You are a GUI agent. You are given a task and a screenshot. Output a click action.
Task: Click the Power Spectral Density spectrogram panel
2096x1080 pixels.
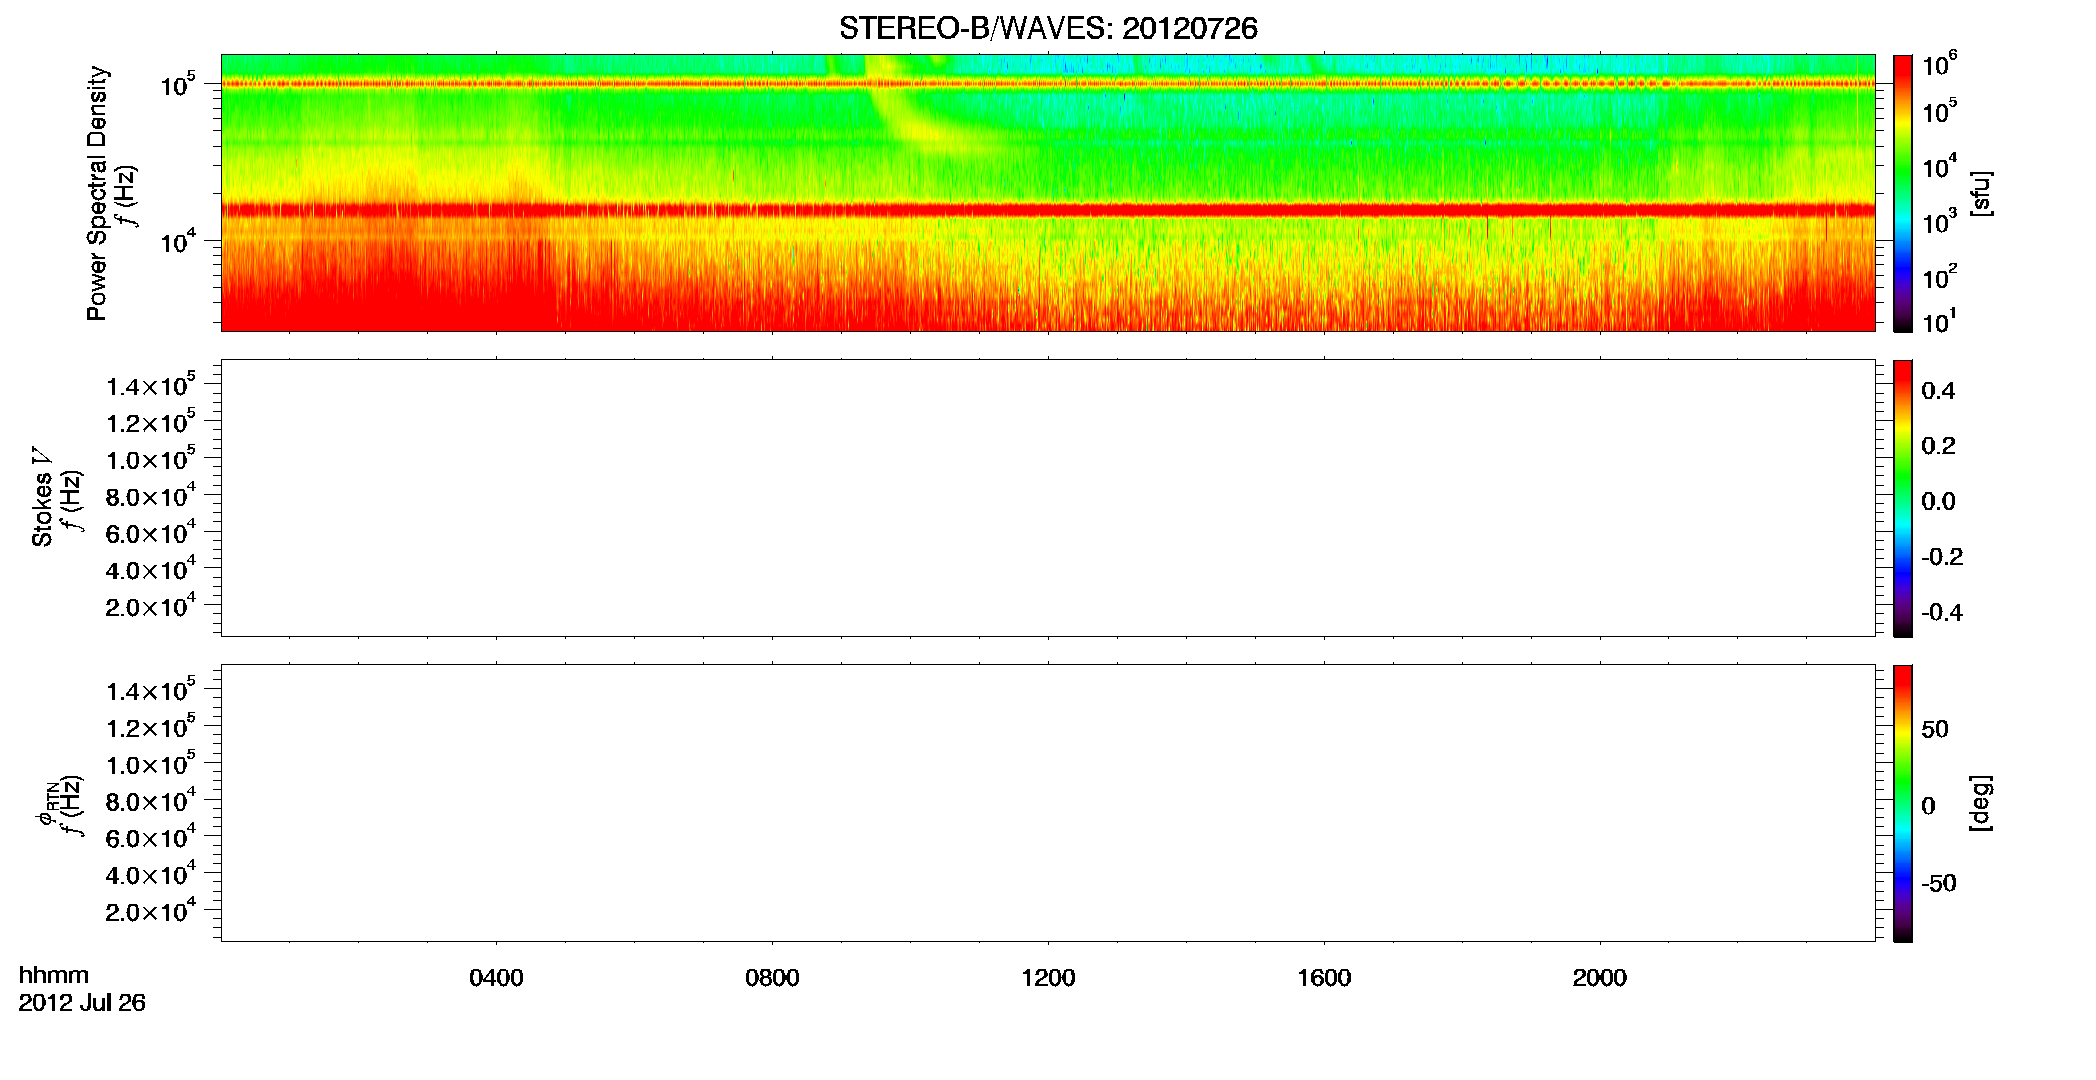(x=1048, y=192)
